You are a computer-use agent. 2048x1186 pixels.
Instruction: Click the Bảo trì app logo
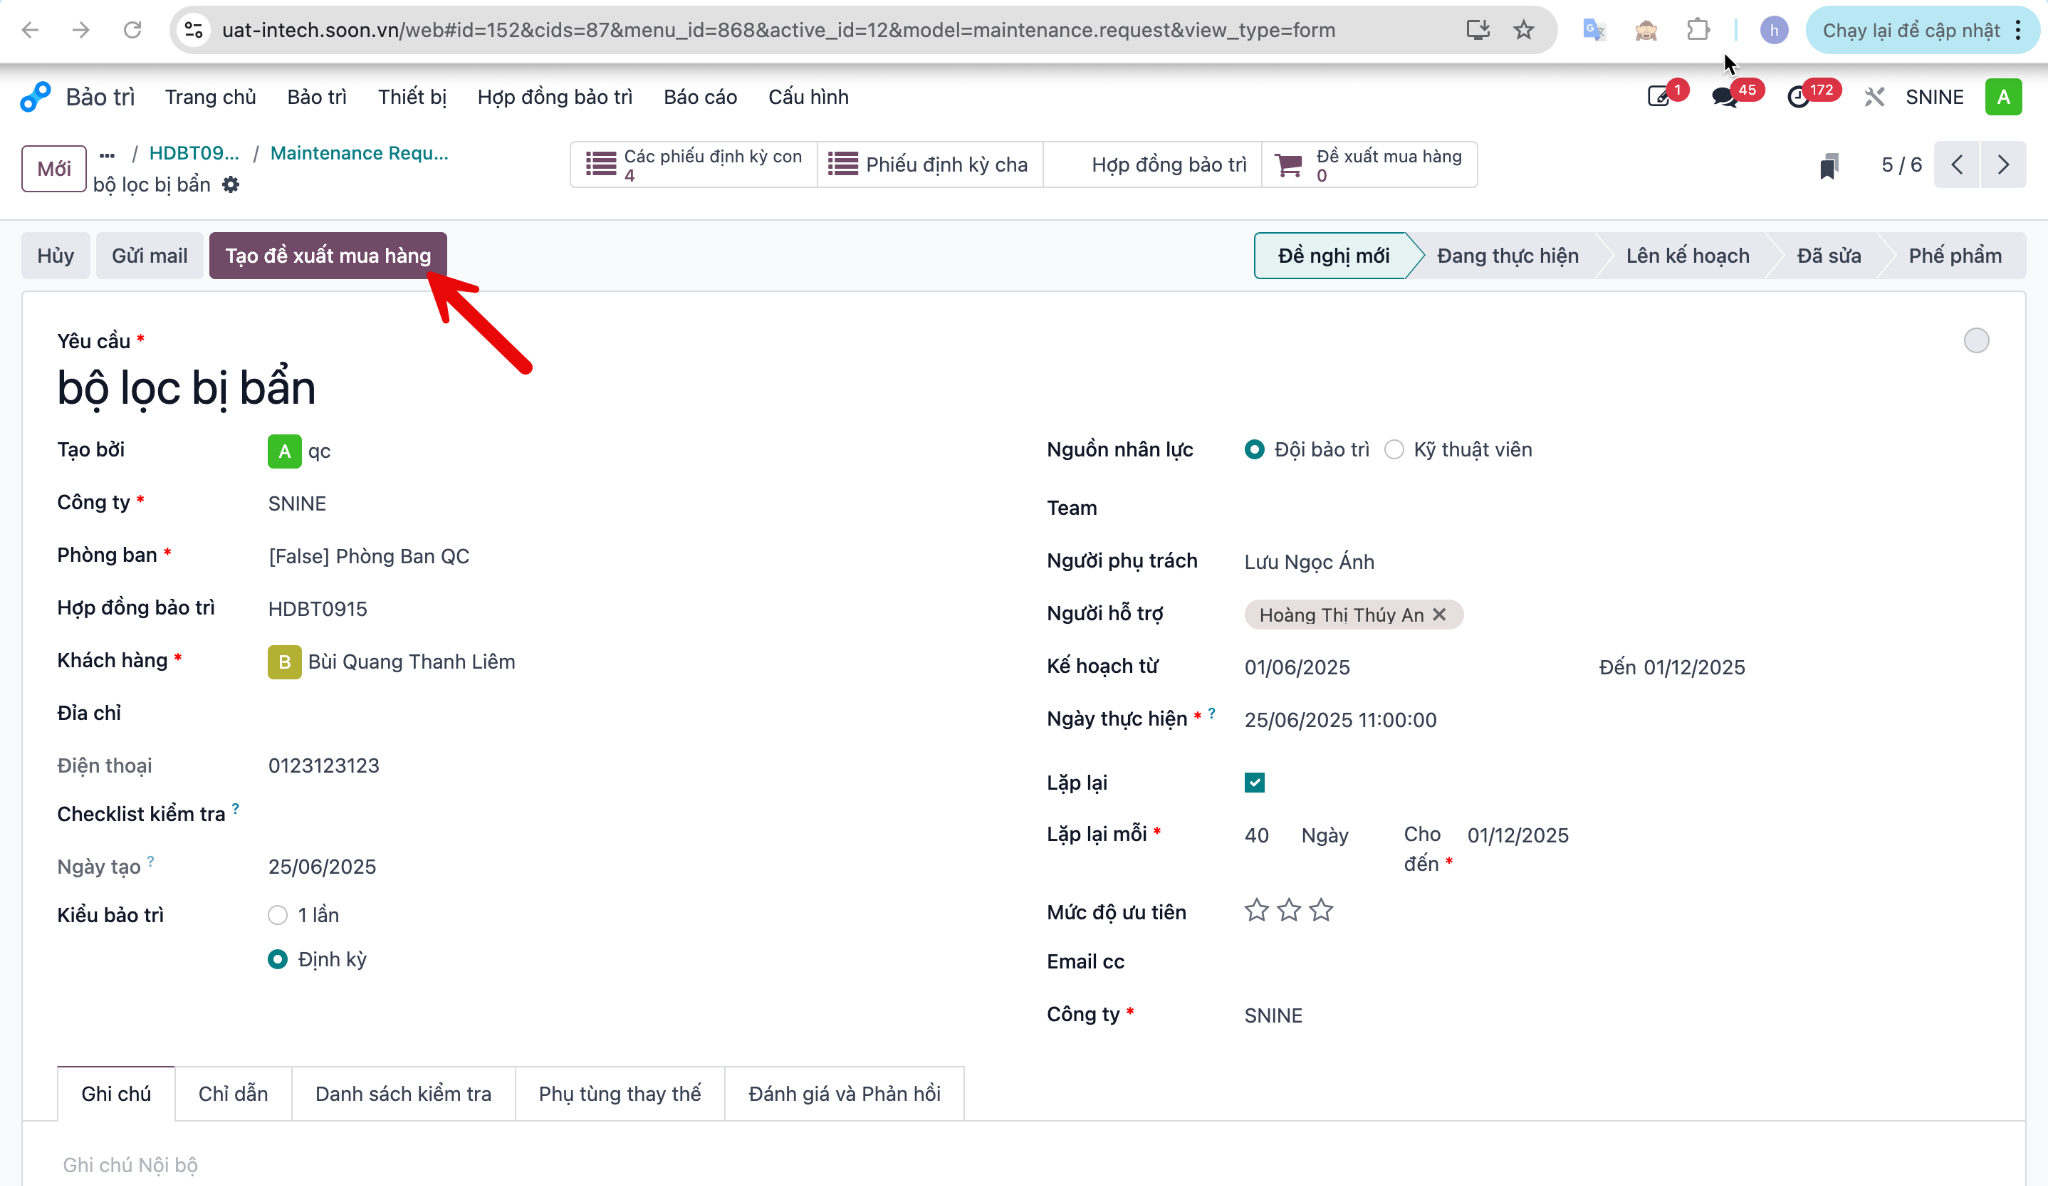35,97
